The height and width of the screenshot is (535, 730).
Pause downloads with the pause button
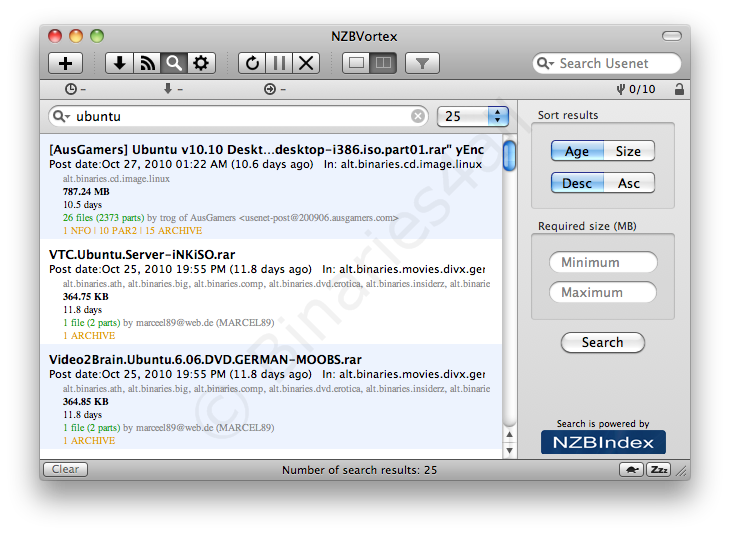tap(279, 63)
